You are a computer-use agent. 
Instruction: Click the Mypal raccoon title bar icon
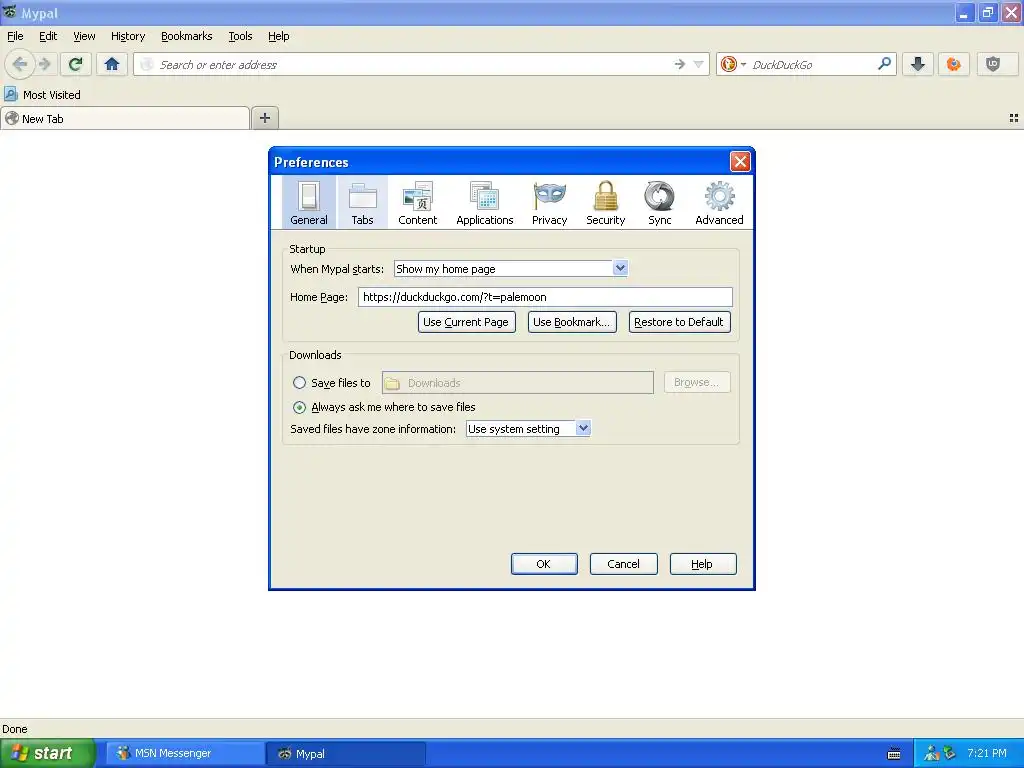coord(10,12)
